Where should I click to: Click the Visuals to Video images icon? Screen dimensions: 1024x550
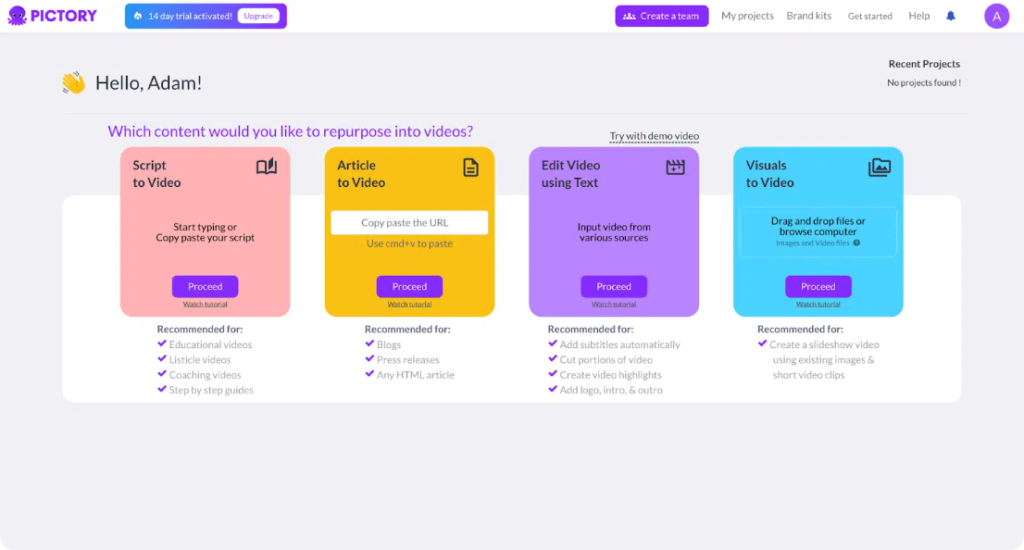(x=879, y=167)
